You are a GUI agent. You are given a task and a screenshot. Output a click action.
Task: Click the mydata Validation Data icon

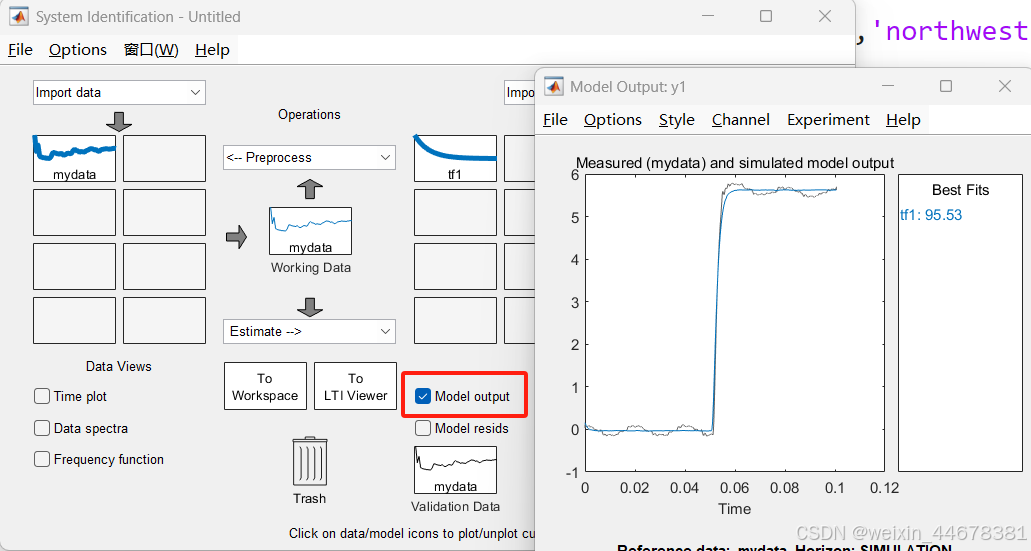[x=455, y=470]
